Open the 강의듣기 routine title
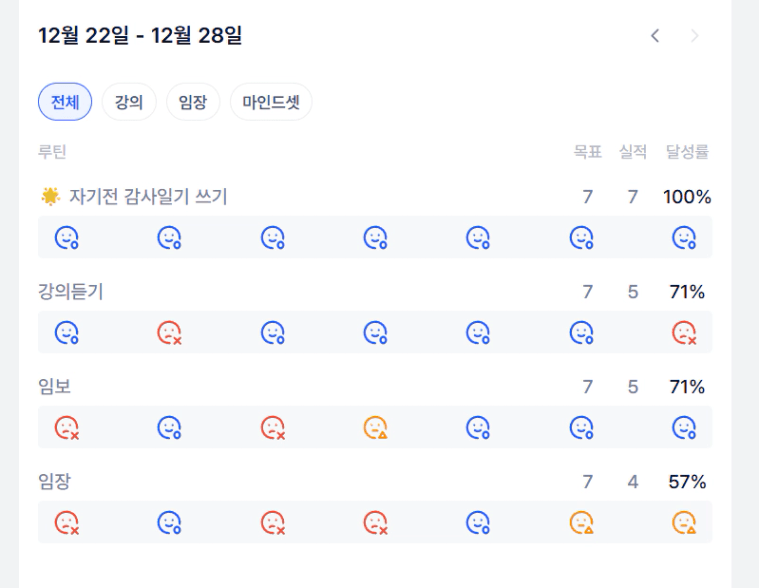The image size is (759, 588). 71,292
